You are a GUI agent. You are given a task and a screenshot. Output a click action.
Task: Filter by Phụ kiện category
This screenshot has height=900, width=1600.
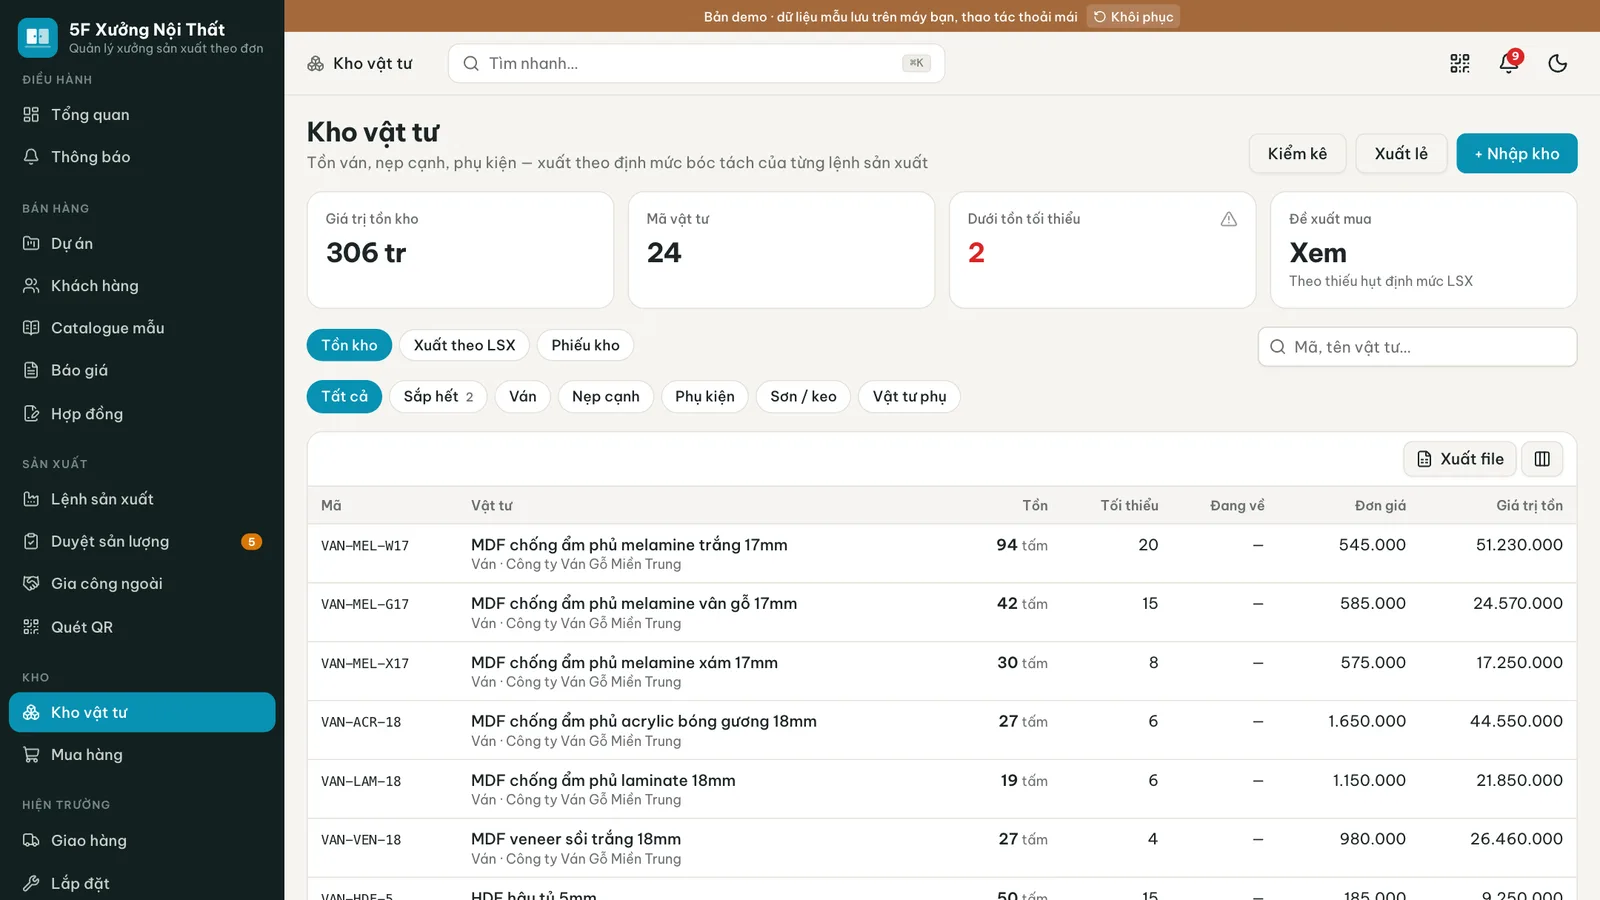[x=705, y=396]
